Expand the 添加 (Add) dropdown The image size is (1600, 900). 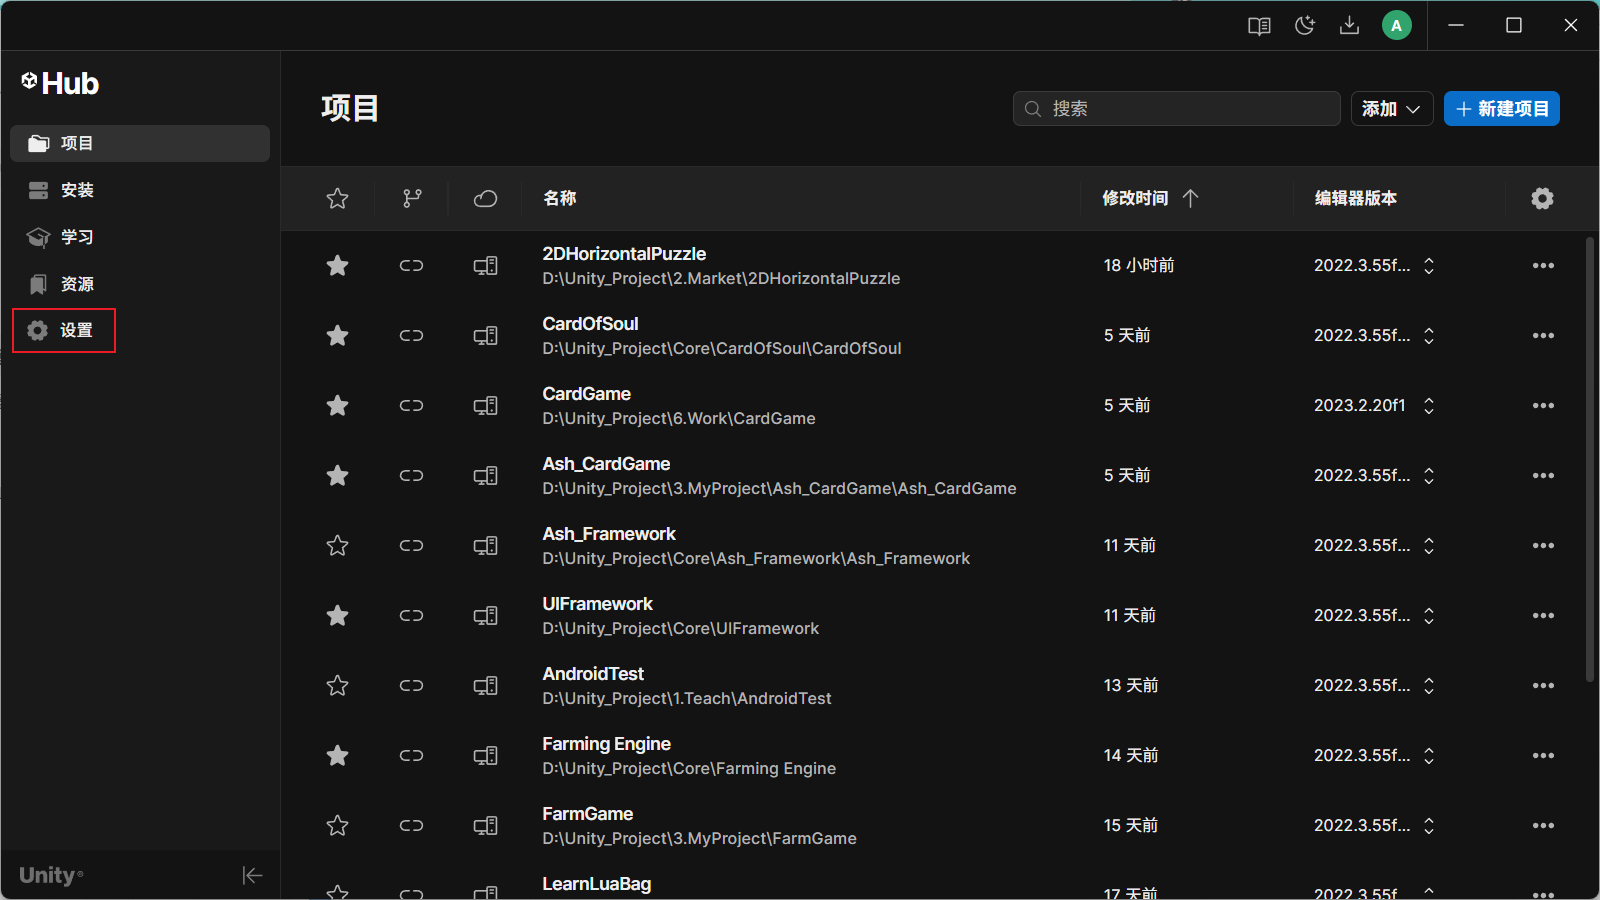[x=1392, y=109]
